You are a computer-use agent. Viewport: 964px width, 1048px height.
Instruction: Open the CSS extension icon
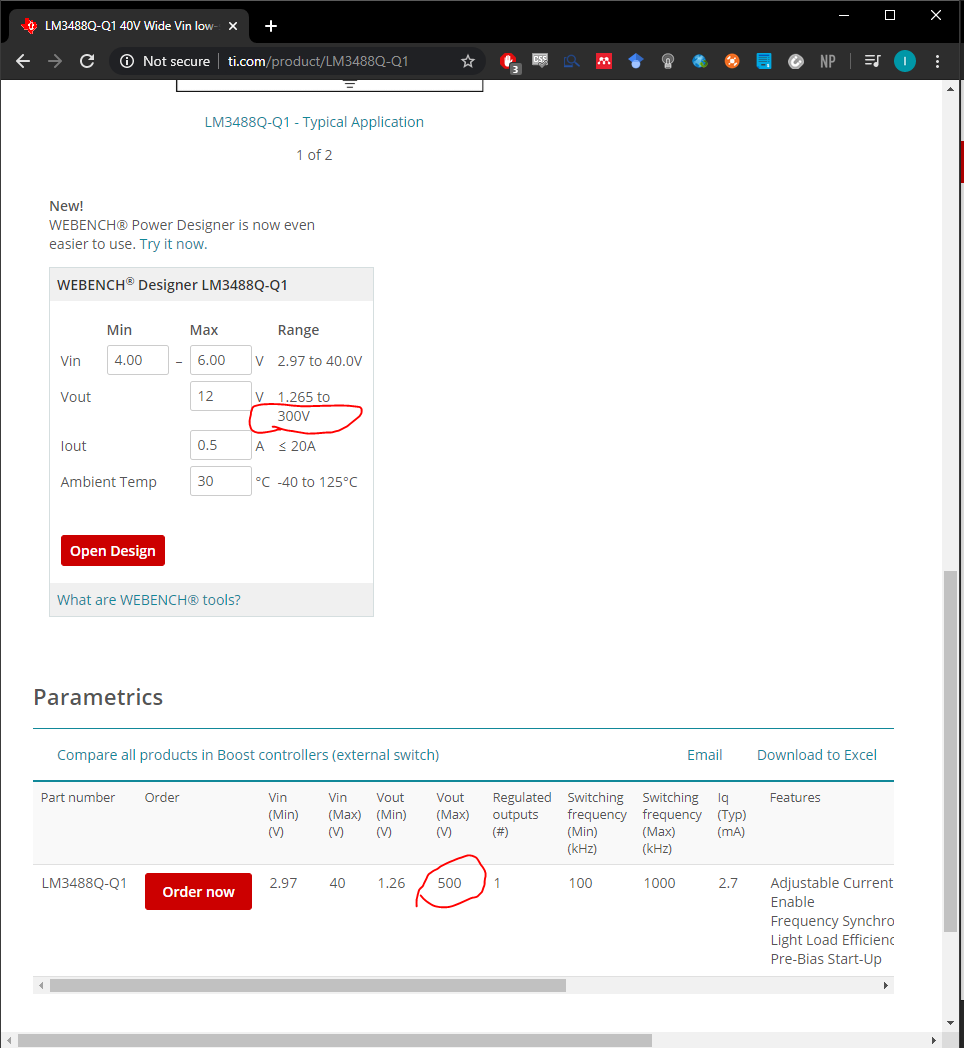[x=540, y=61]
